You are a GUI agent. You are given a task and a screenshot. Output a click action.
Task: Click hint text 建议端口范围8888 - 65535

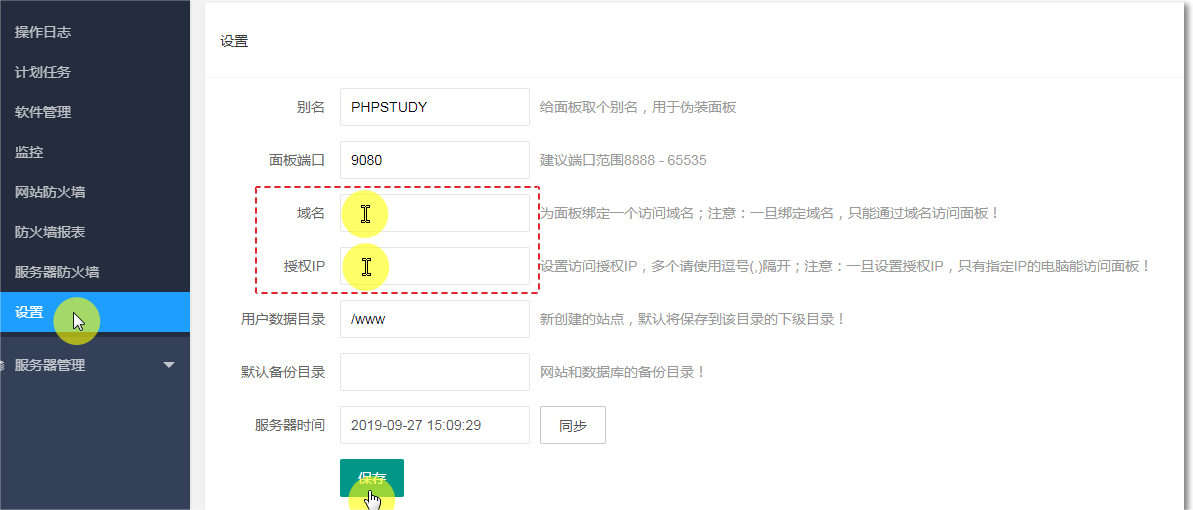[623, 161]
